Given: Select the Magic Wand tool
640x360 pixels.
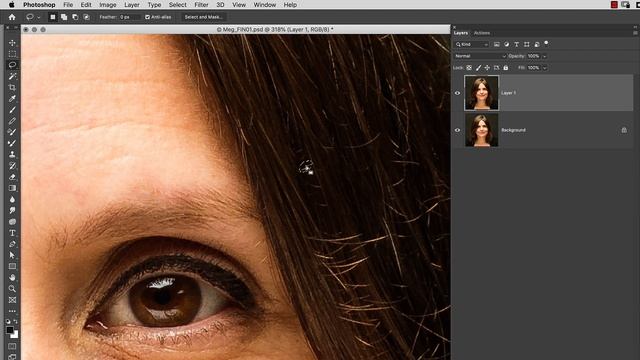Looking at the screenshot, I should pos(12,76).
